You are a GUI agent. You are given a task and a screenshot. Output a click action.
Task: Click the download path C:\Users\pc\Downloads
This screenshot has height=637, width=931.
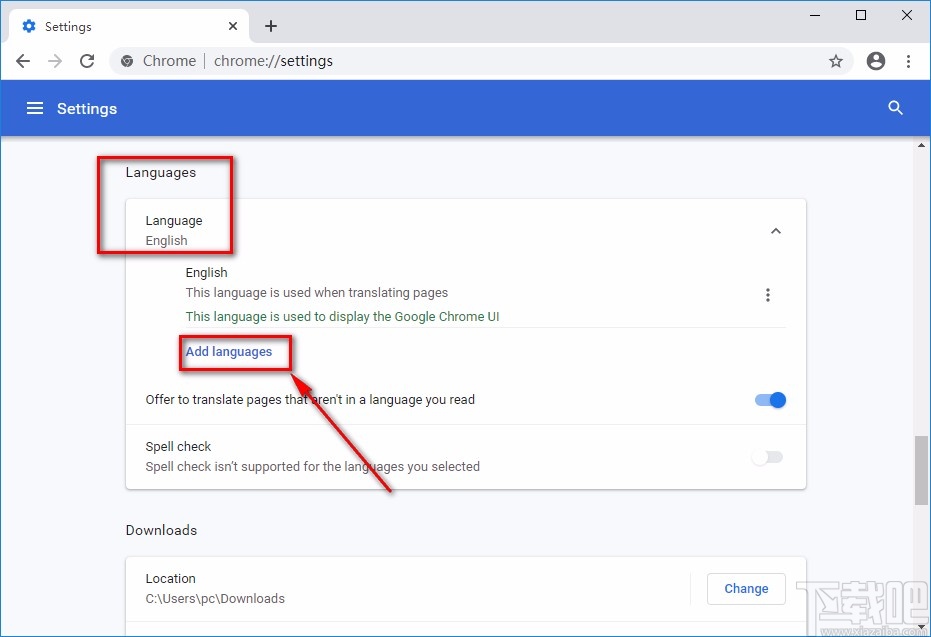click(x=215, y=598)
